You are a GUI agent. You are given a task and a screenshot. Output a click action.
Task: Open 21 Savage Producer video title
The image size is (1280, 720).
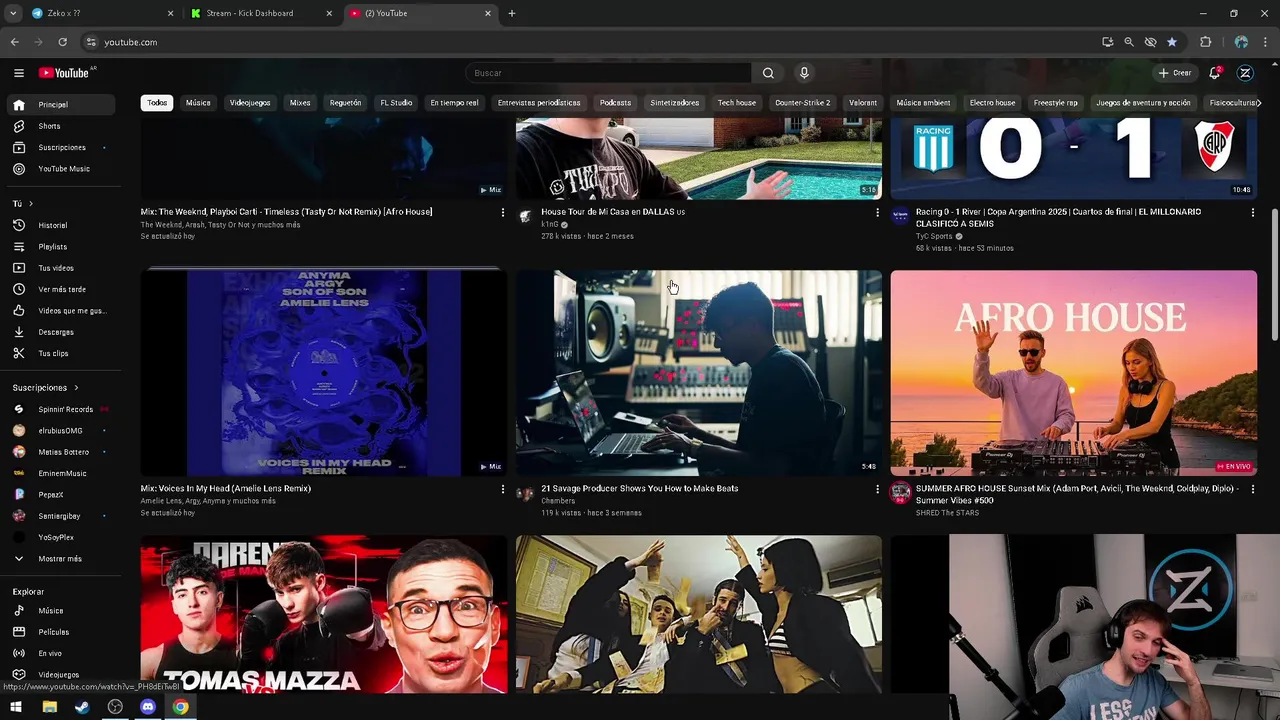(640, 489)
